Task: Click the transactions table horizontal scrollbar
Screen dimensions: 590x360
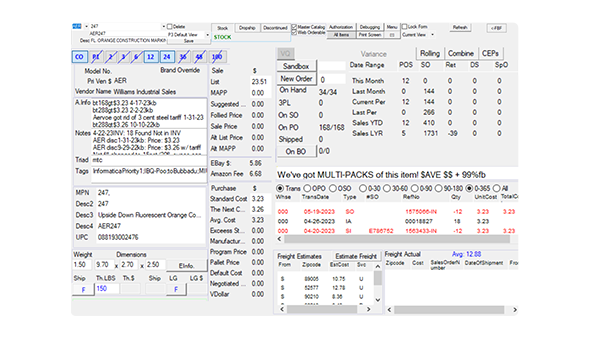Action: 397,239
